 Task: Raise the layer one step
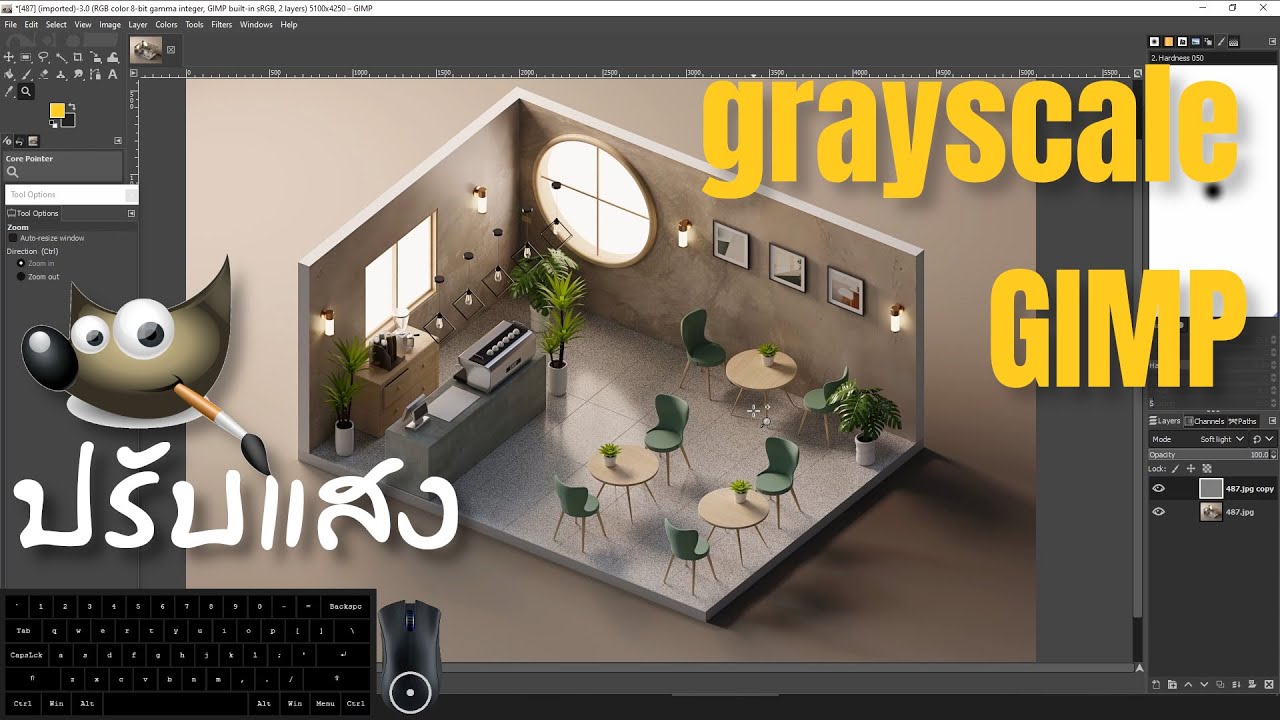click(1188, 684)
